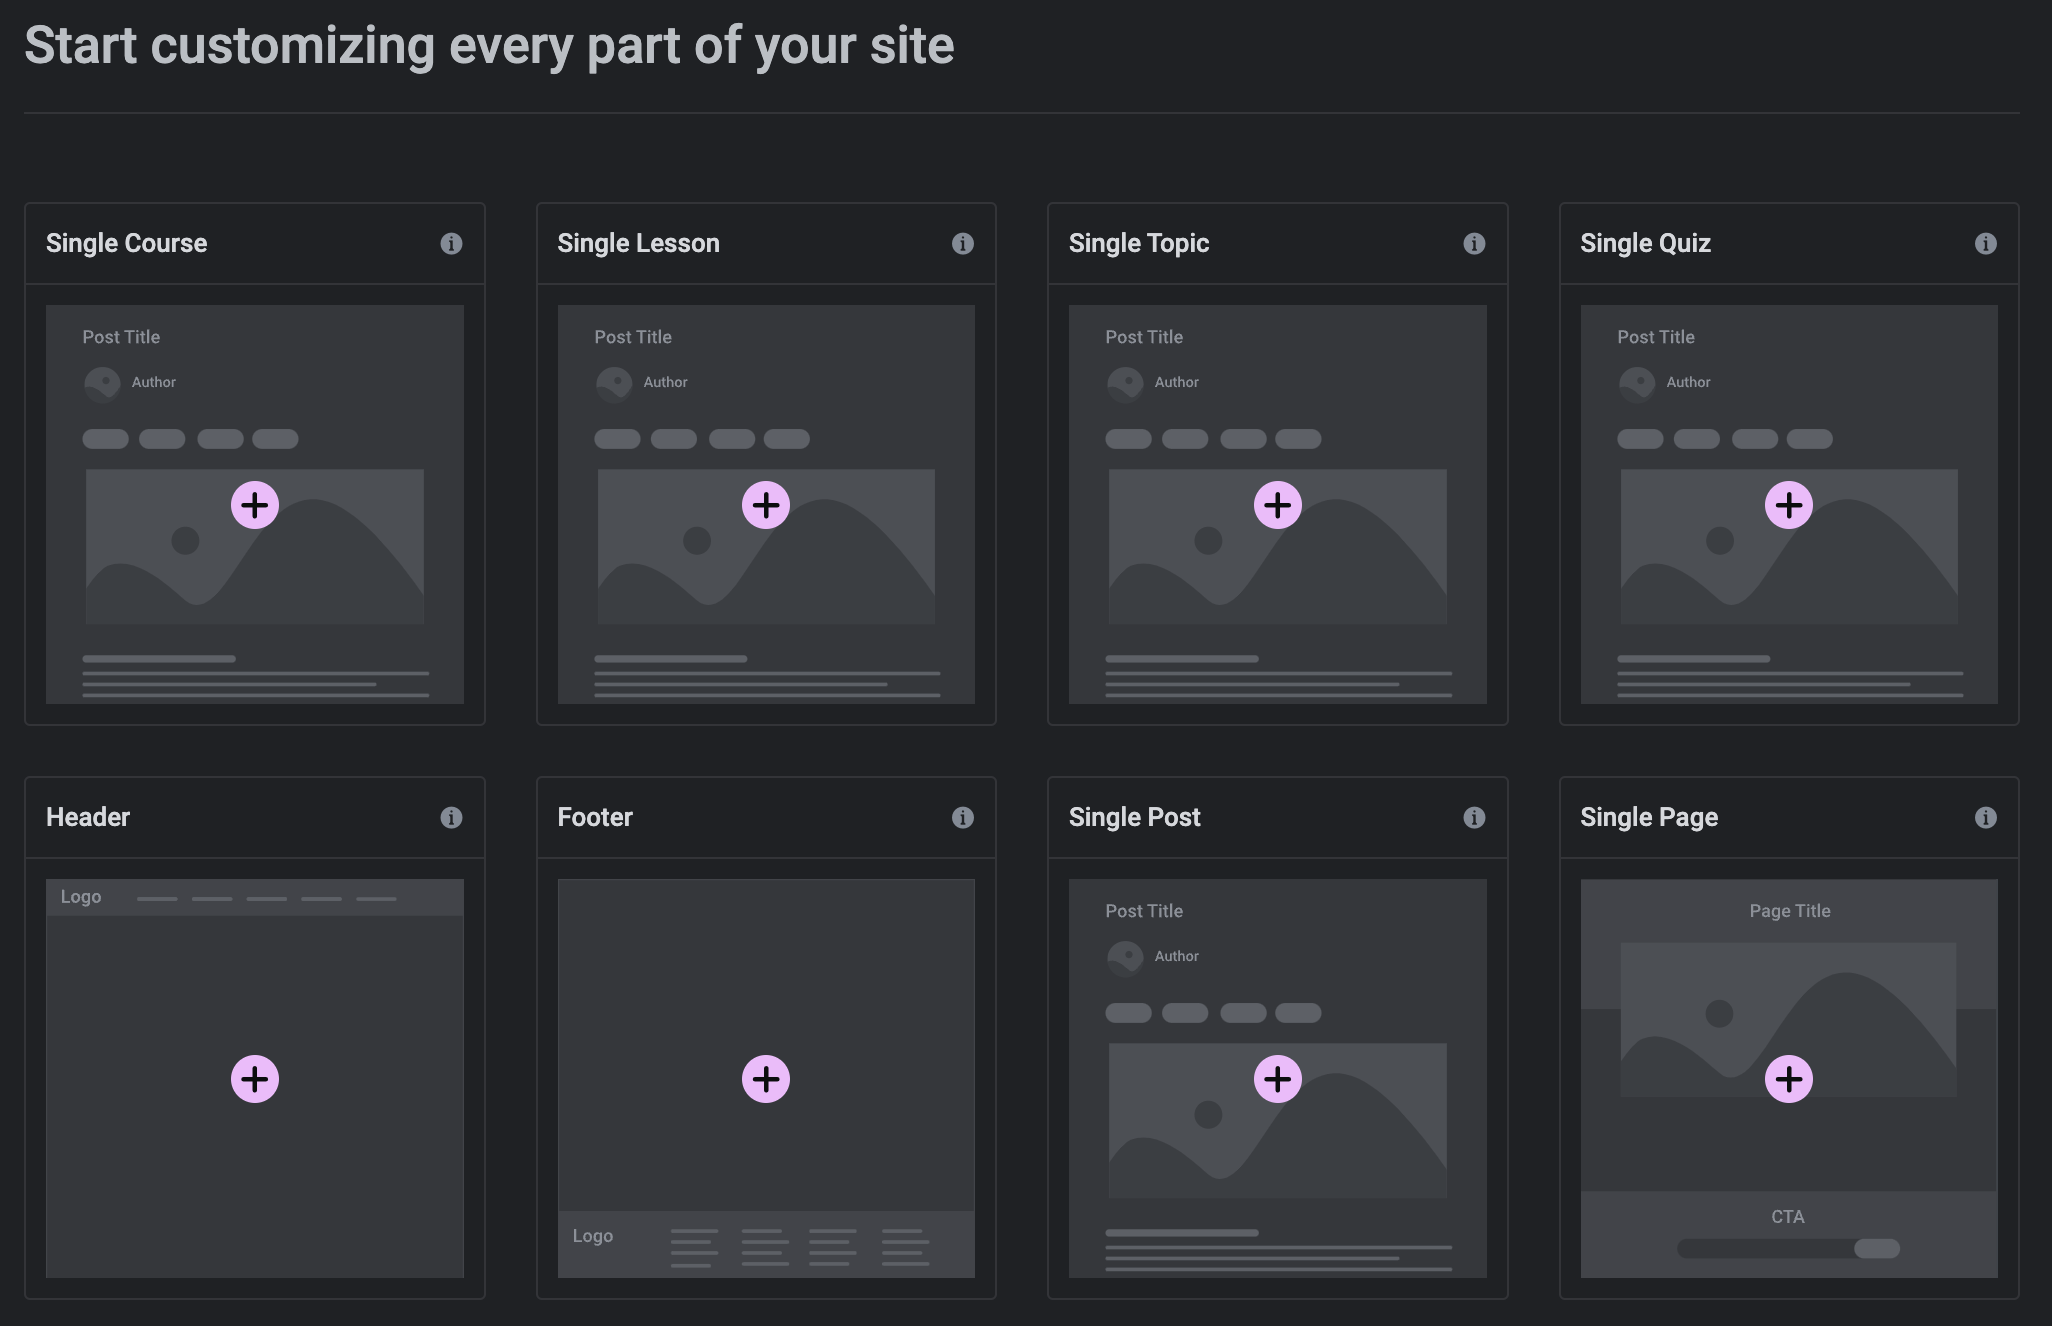The width and height of the screenshot is (2052, 1326).
Task: Click the plus icon on Single Post
Action: point(1278,1079)
